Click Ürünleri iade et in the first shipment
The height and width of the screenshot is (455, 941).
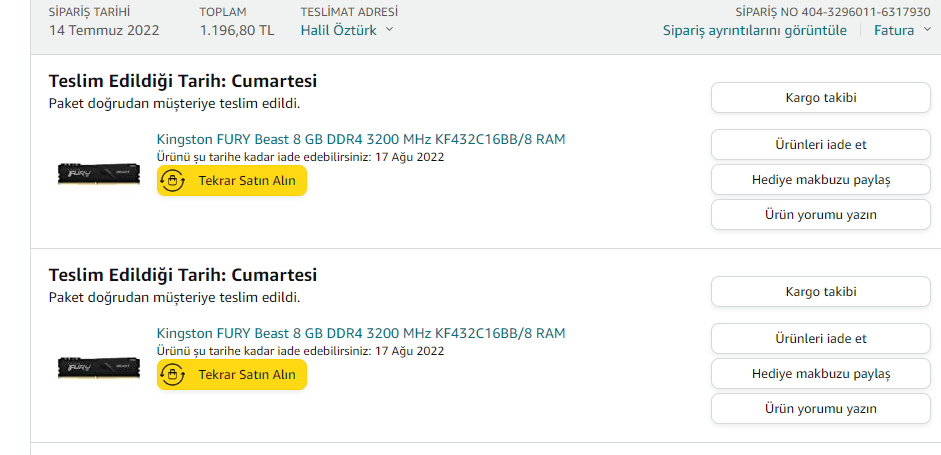(x=821, y=144)
